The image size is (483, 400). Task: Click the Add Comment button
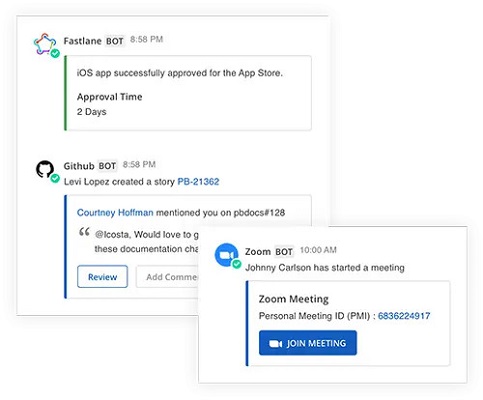click(167, 277)
